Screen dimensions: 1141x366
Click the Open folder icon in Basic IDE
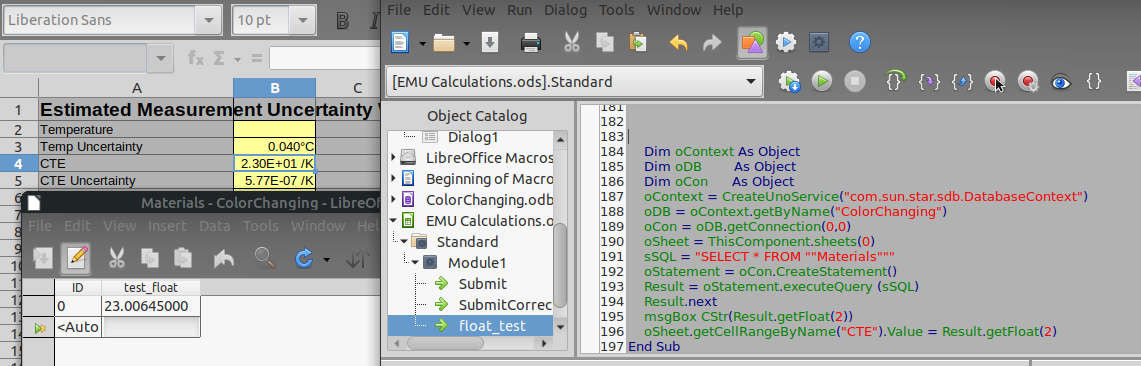pos(444,43)
